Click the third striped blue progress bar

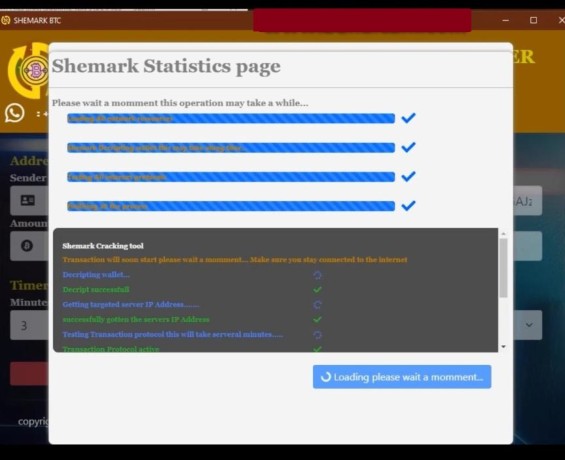231,177
